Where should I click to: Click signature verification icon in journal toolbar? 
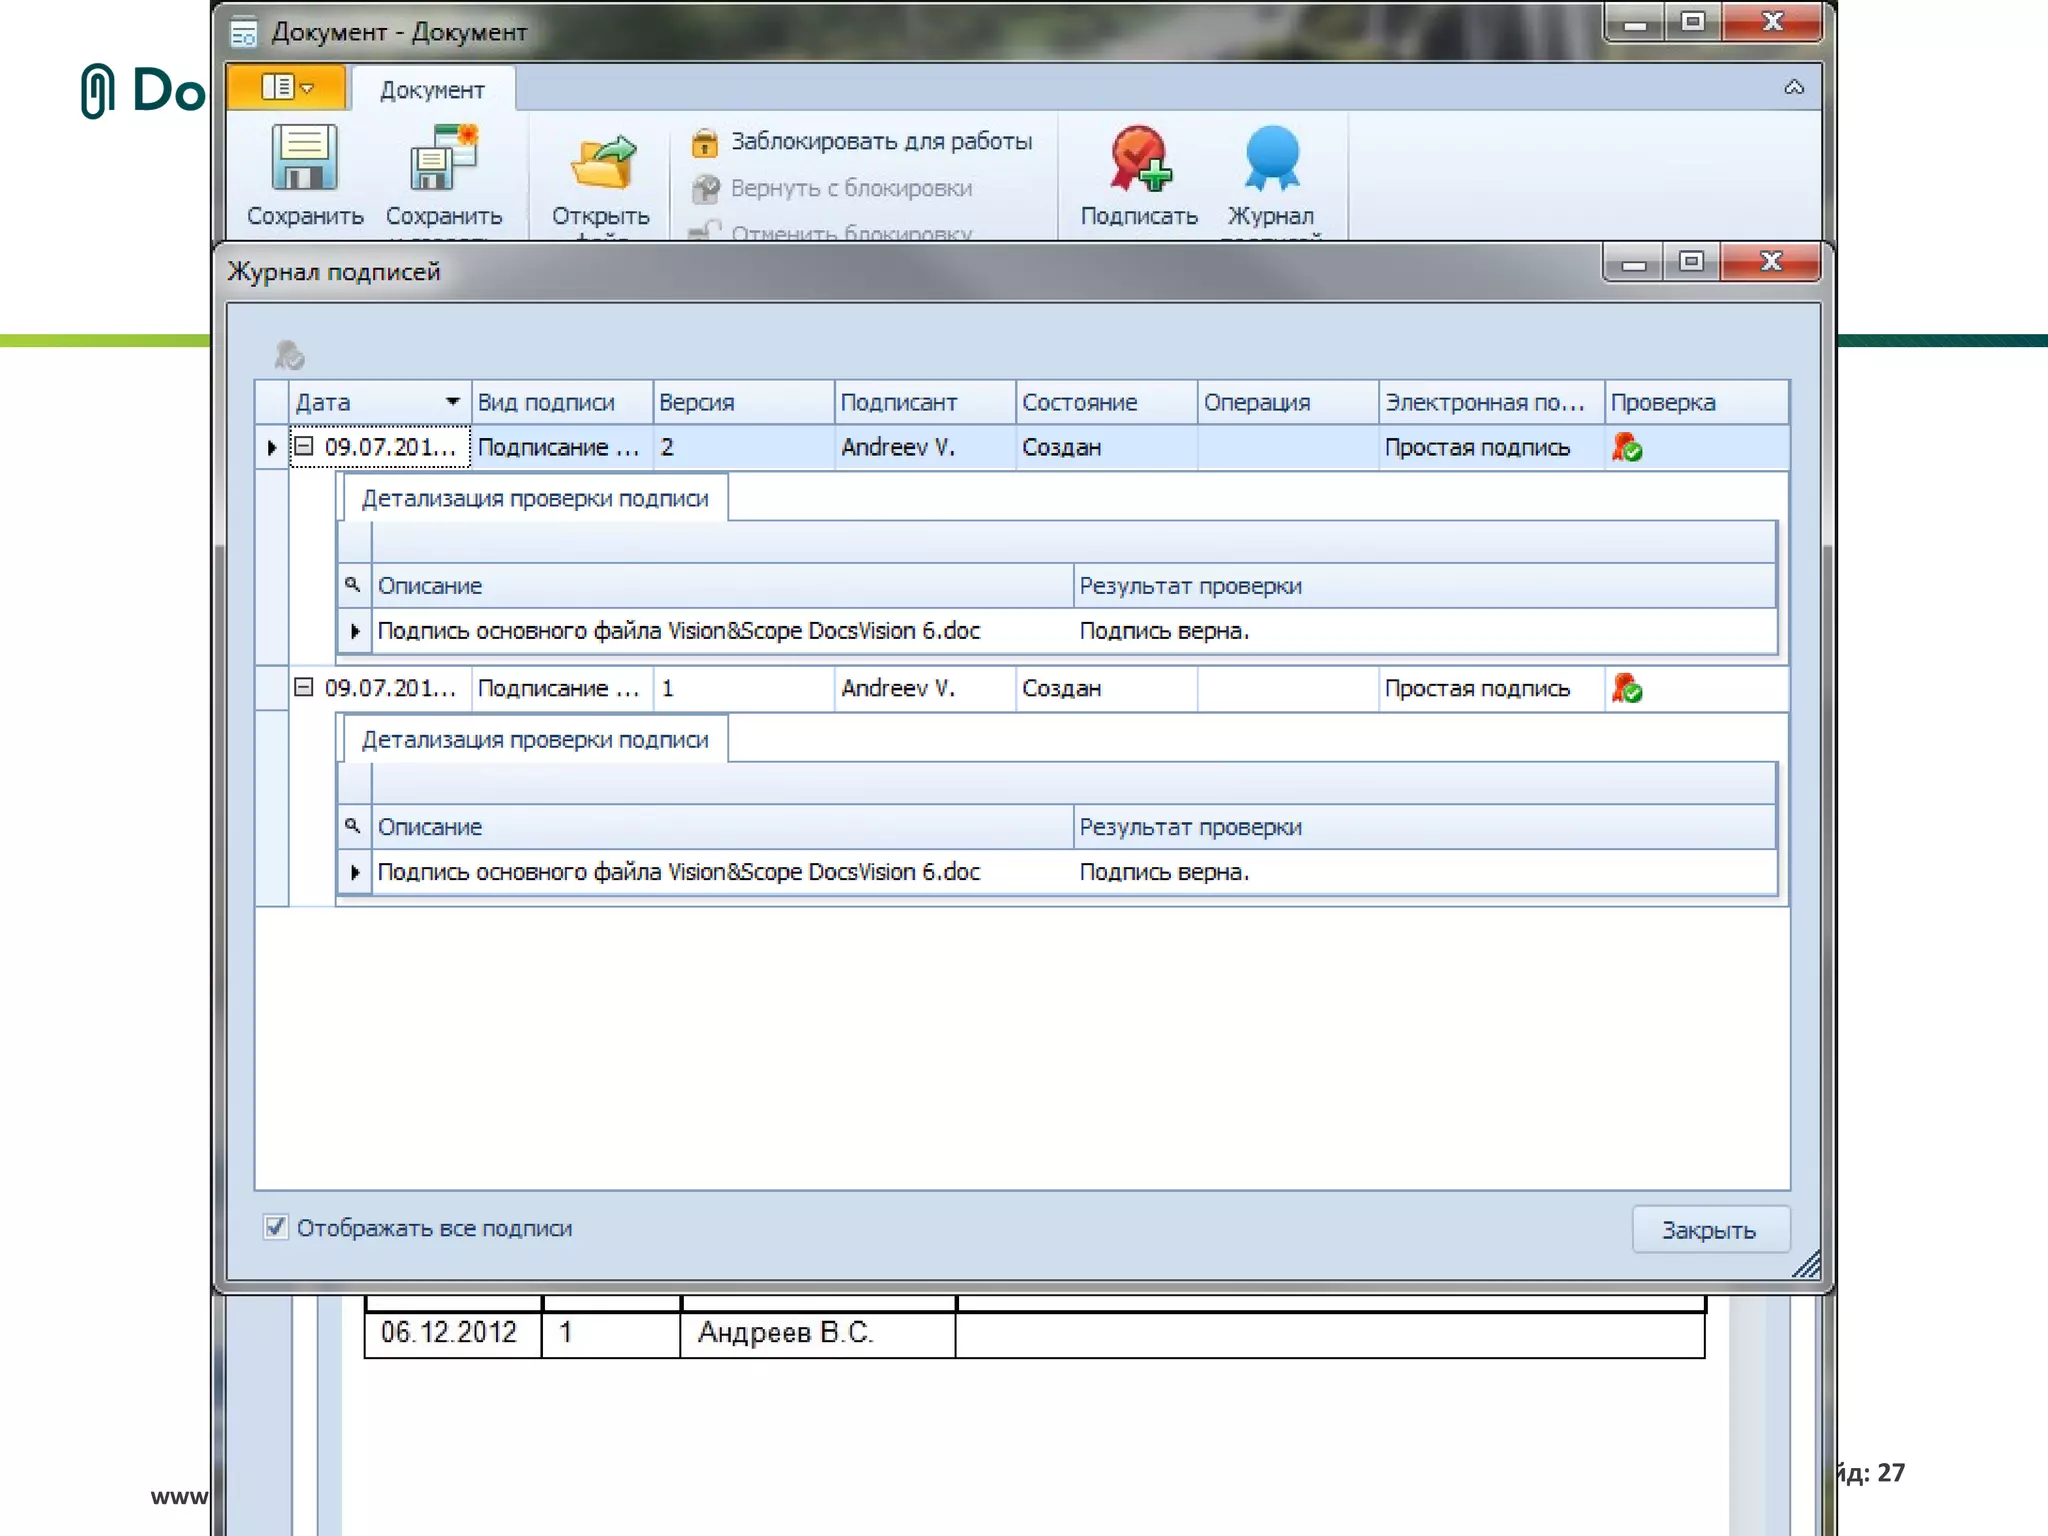289,355
